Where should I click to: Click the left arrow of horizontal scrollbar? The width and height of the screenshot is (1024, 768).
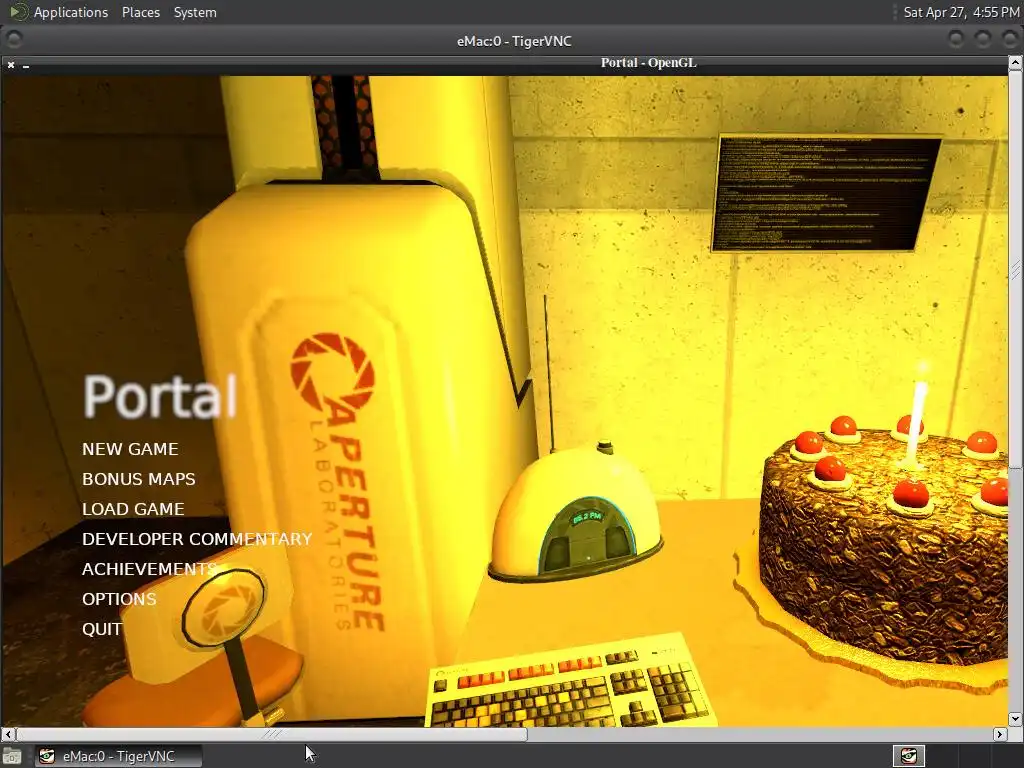click(x=8, y=735)
